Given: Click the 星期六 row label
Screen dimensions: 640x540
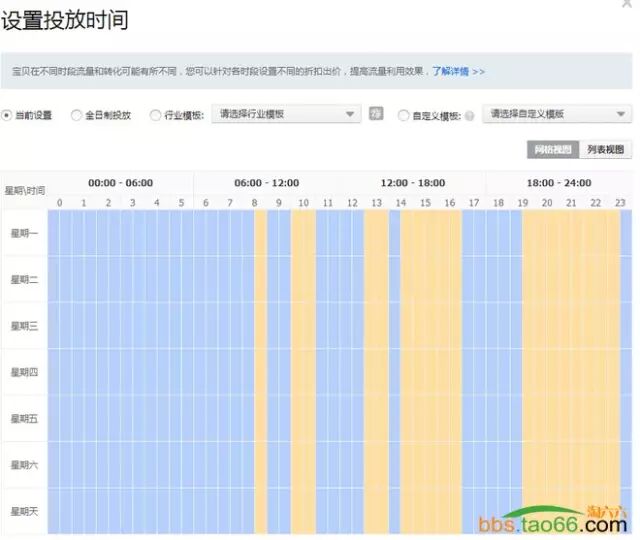Looking at the screenshot, I should click(x=24, y=465).
